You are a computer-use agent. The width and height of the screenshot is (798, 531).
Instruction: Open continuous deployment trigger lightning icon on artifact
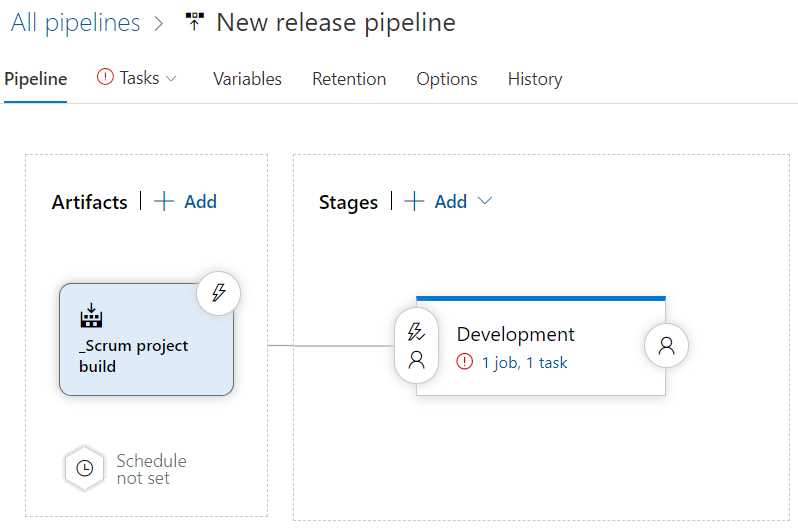[x=218, y=293]
